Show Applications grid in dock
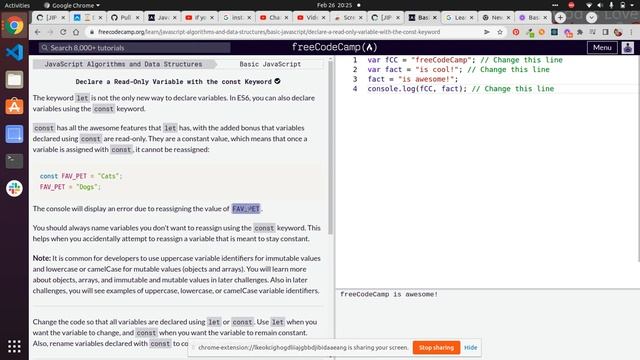This screenshot has height=360, width=640. pos(14,346)
